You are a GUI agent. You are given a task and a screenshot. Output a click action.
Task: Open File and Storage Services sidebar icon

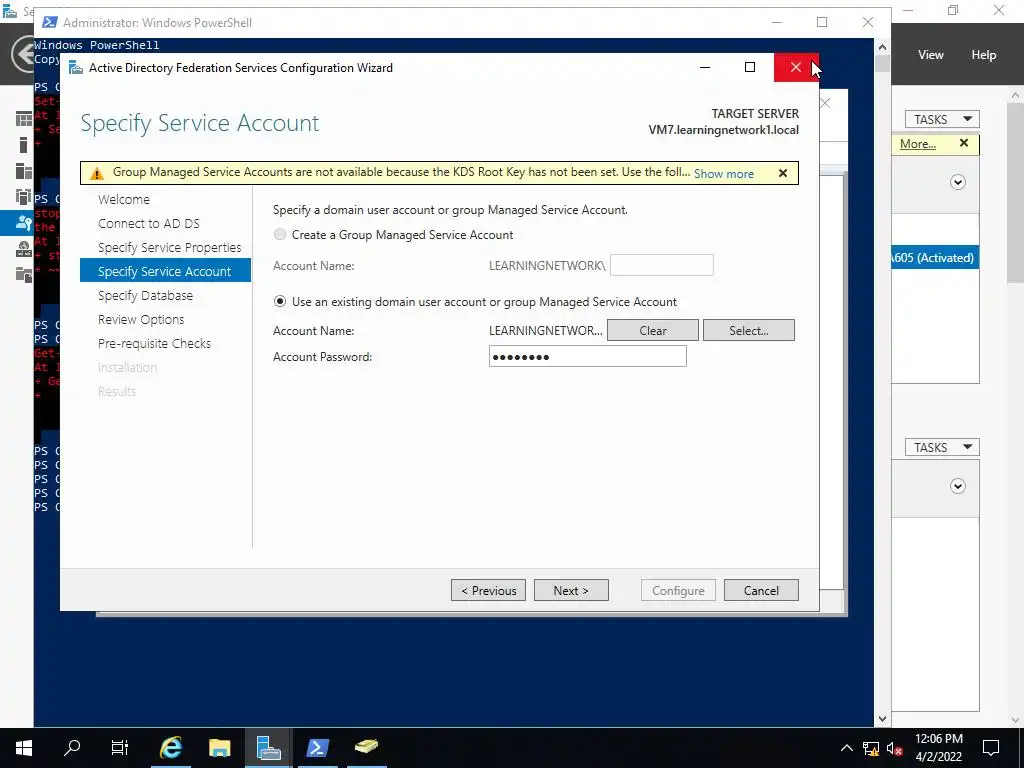24,274
